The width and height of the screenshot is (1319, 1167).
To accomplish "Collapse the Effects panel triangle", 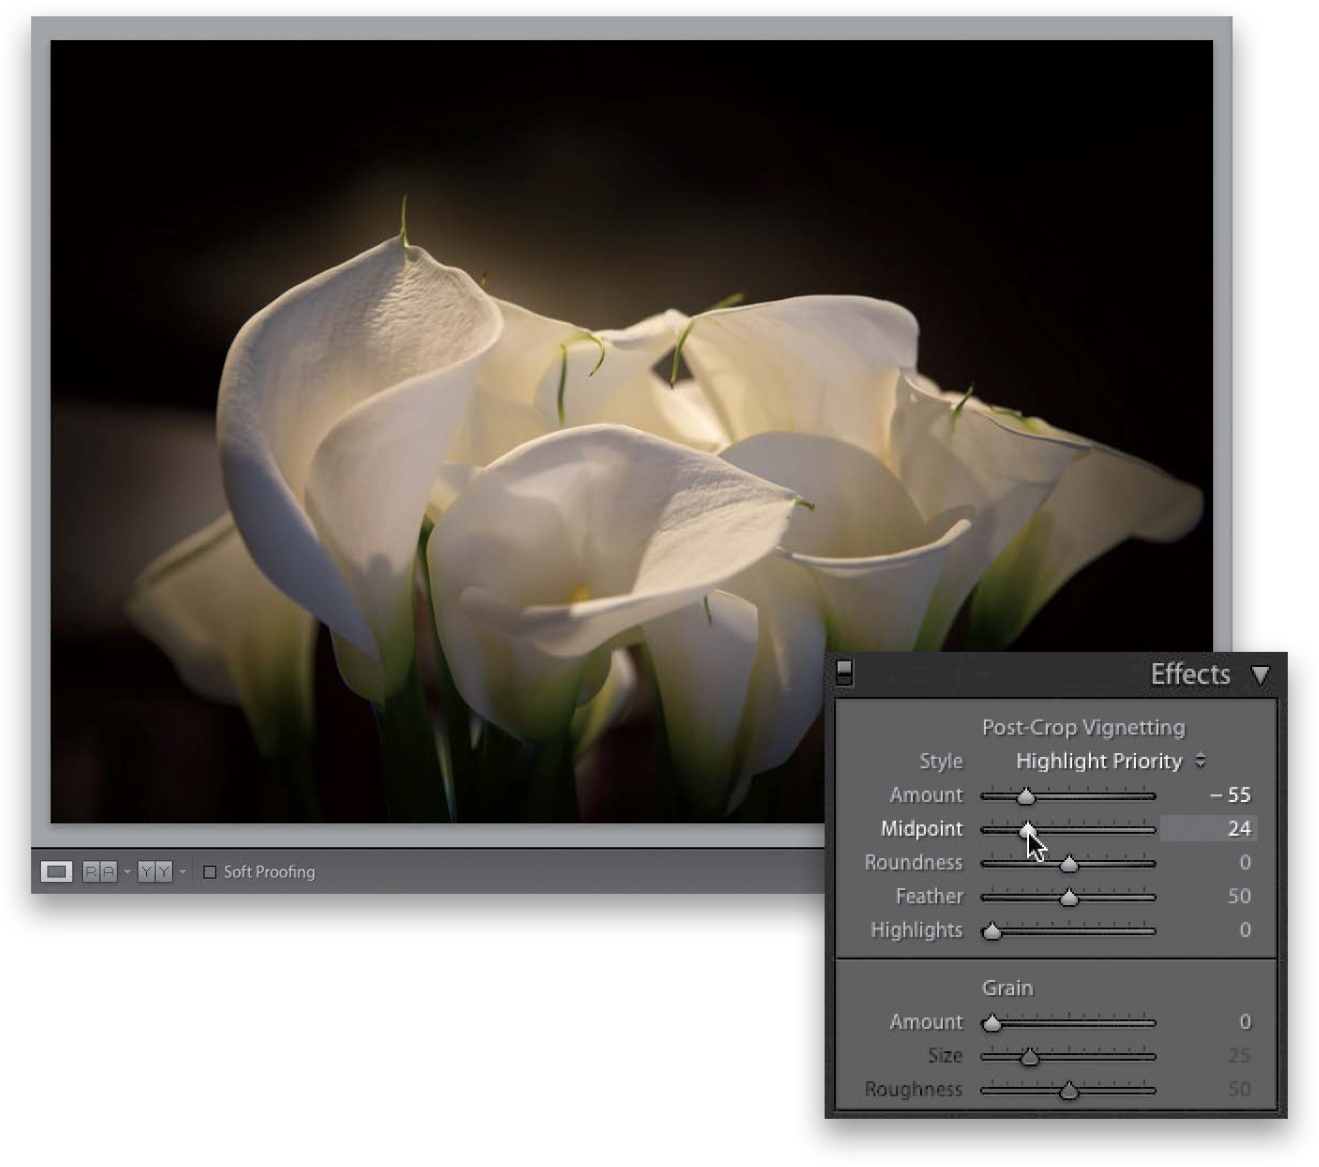I will [x=1260, y=675].
